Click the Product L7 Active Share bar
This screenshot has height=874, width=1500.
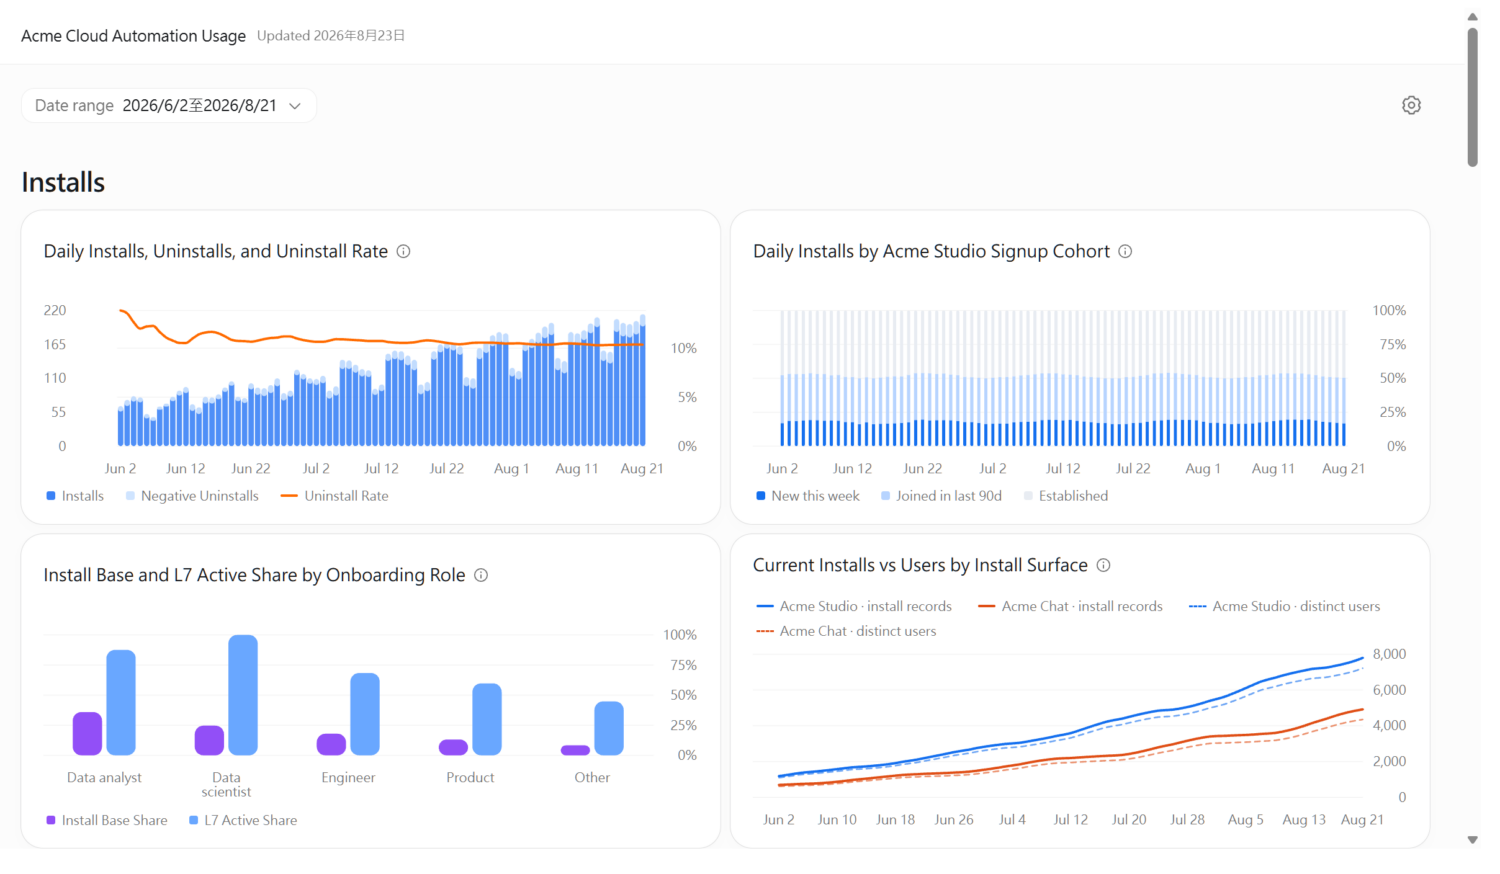487,719
